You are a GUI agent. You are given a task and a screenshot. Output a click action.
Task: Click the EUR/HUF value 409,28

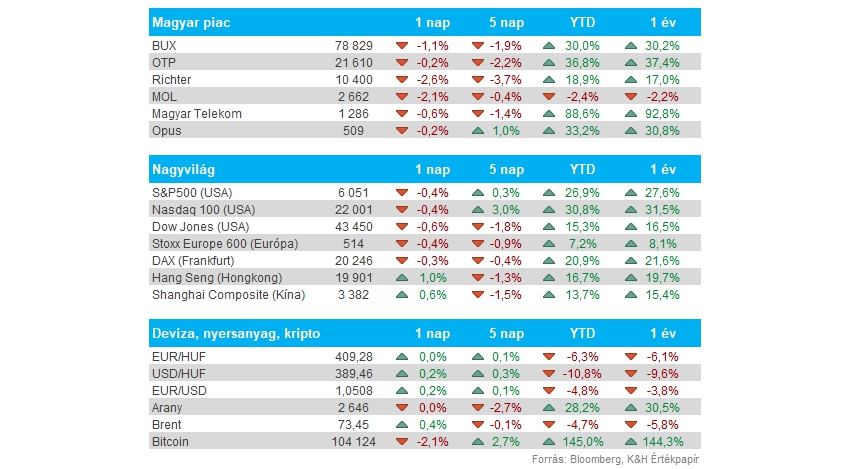pyautogui.click(x=355, y=357)
